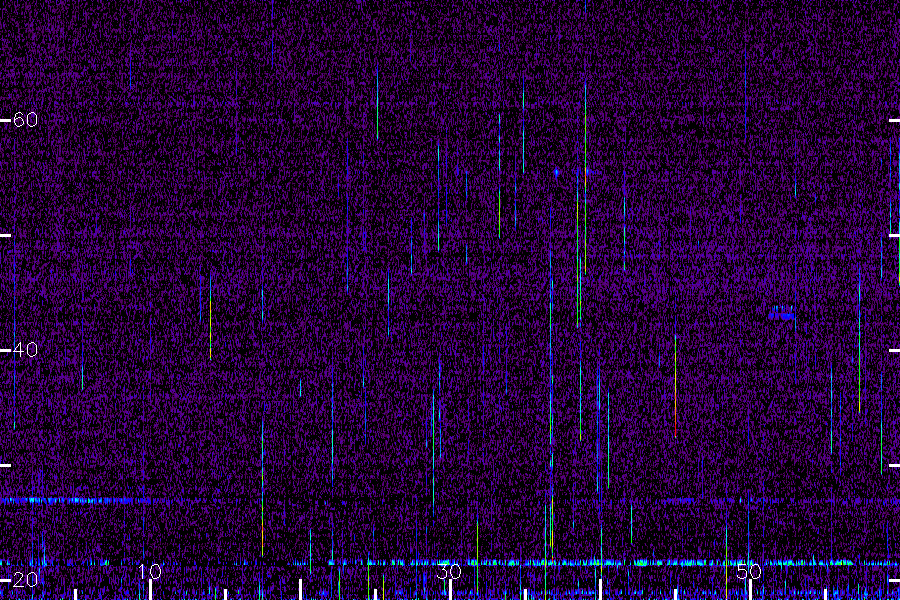Click the "30" time axis label
This screenshot has height=600, width=900.
[x=449, y=571]
